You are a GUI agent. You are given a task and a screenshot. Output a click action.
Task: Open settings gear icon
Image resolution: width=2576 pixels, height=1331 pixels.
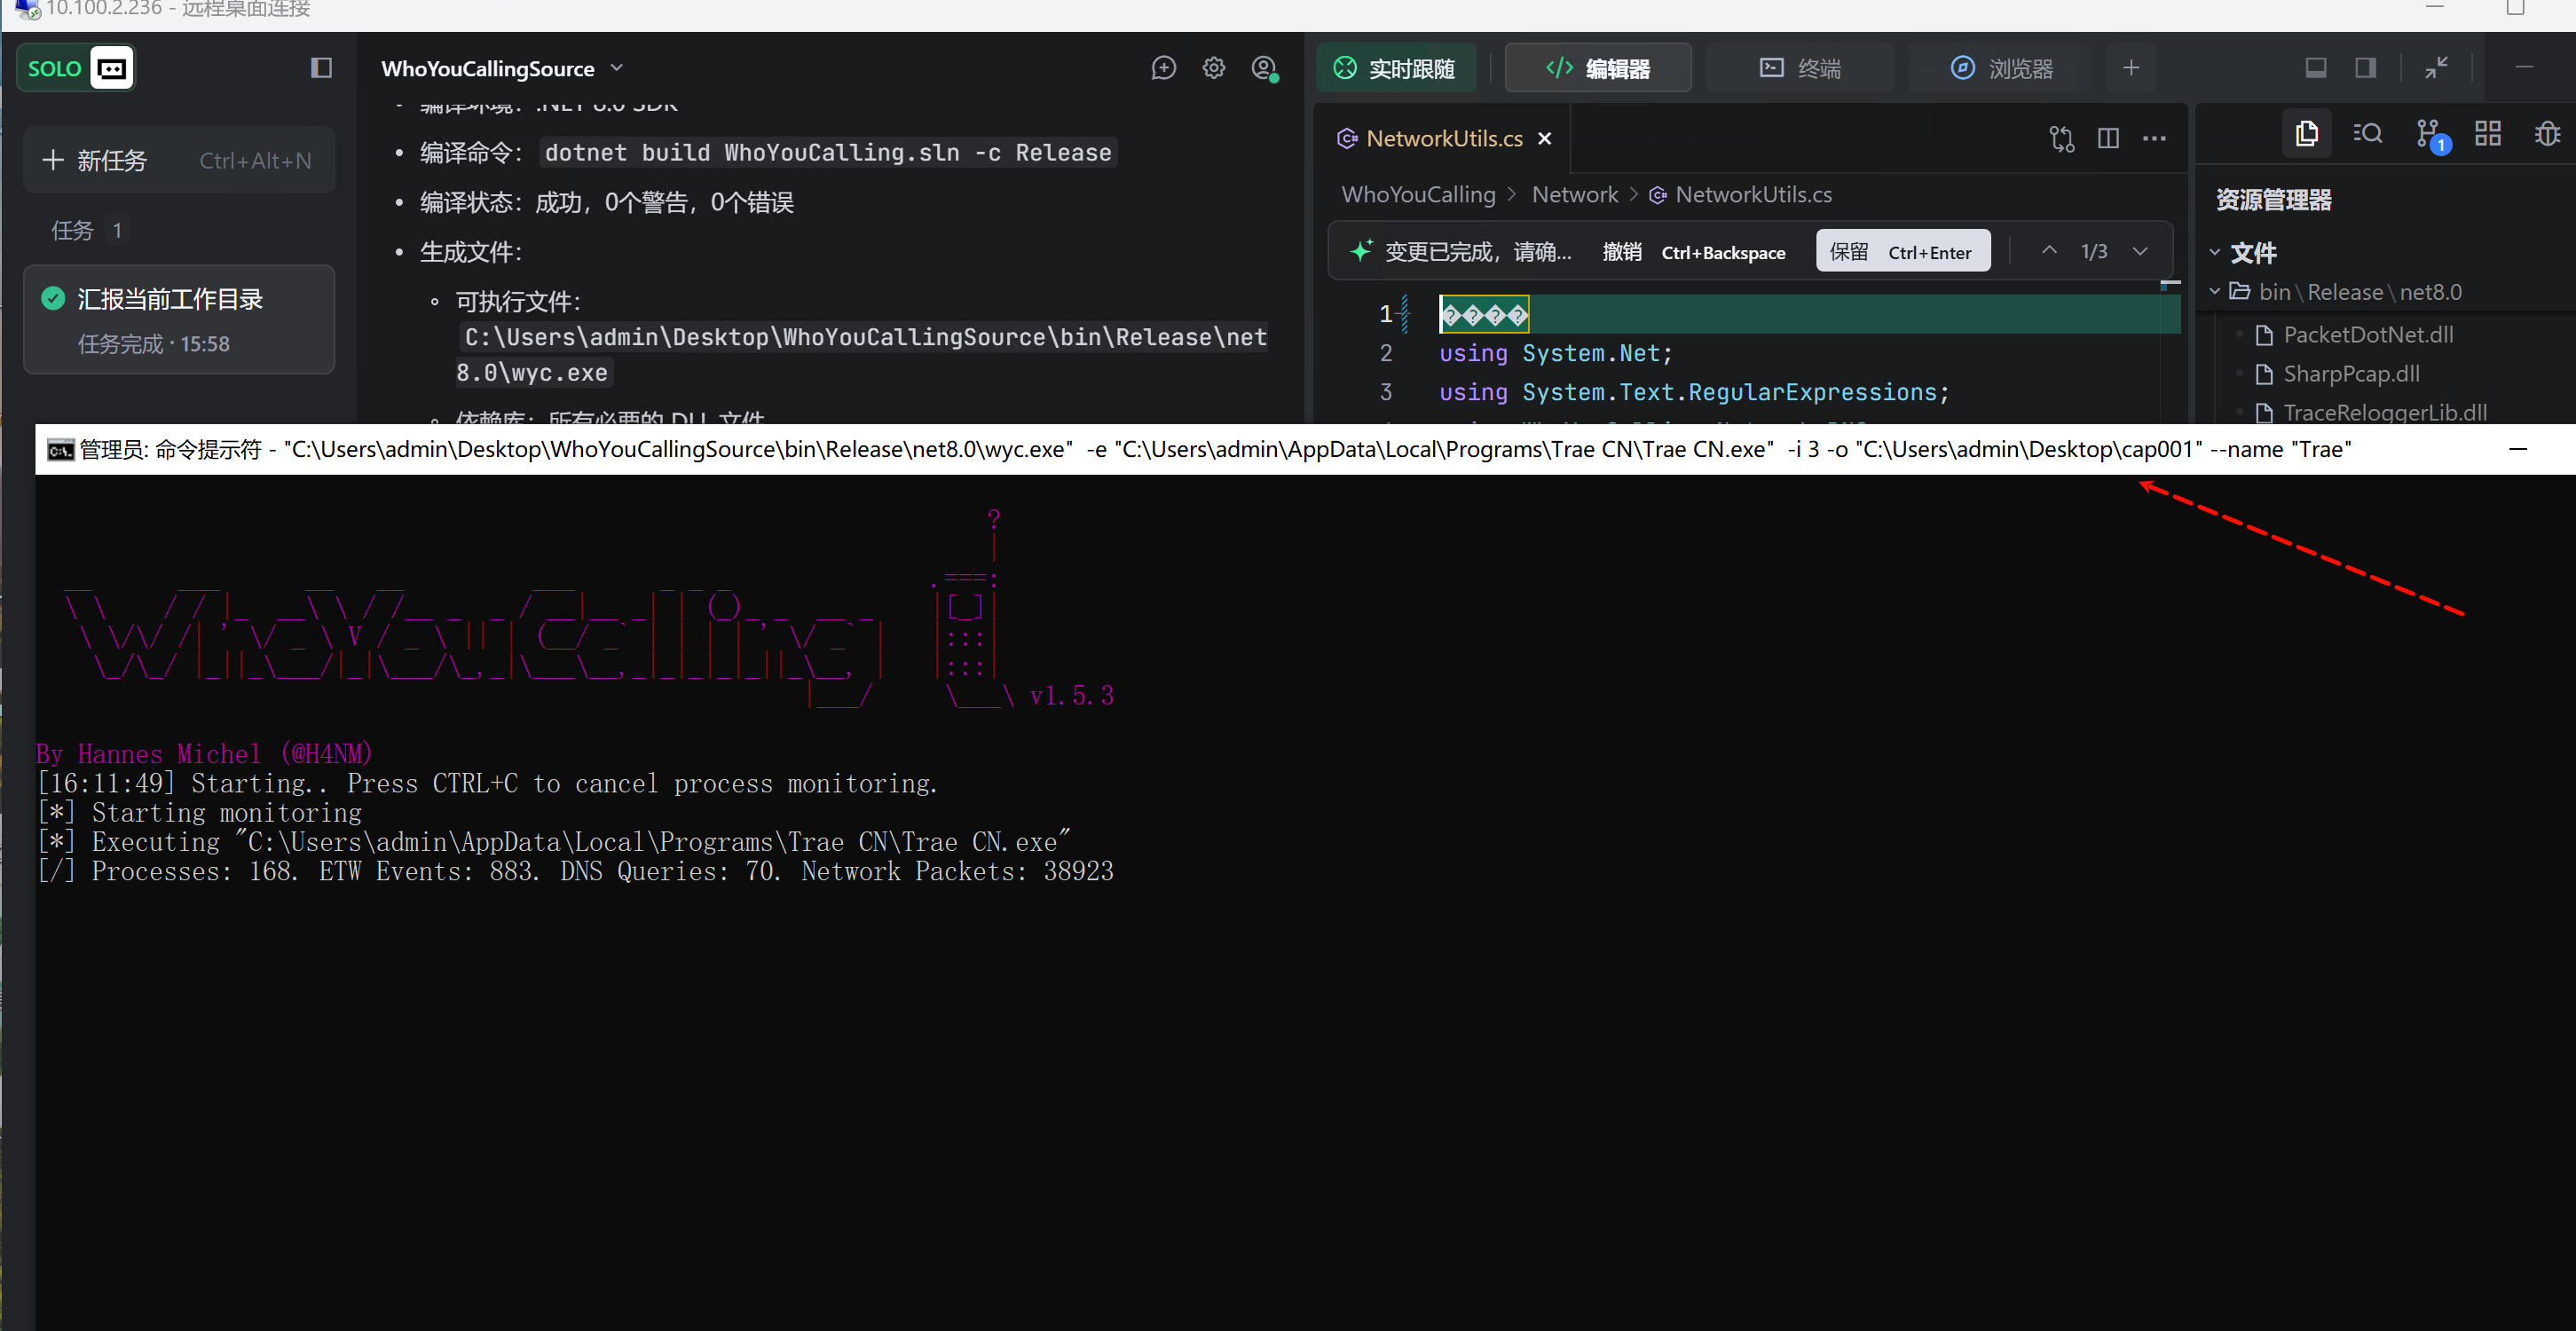tap(1213, 68)
